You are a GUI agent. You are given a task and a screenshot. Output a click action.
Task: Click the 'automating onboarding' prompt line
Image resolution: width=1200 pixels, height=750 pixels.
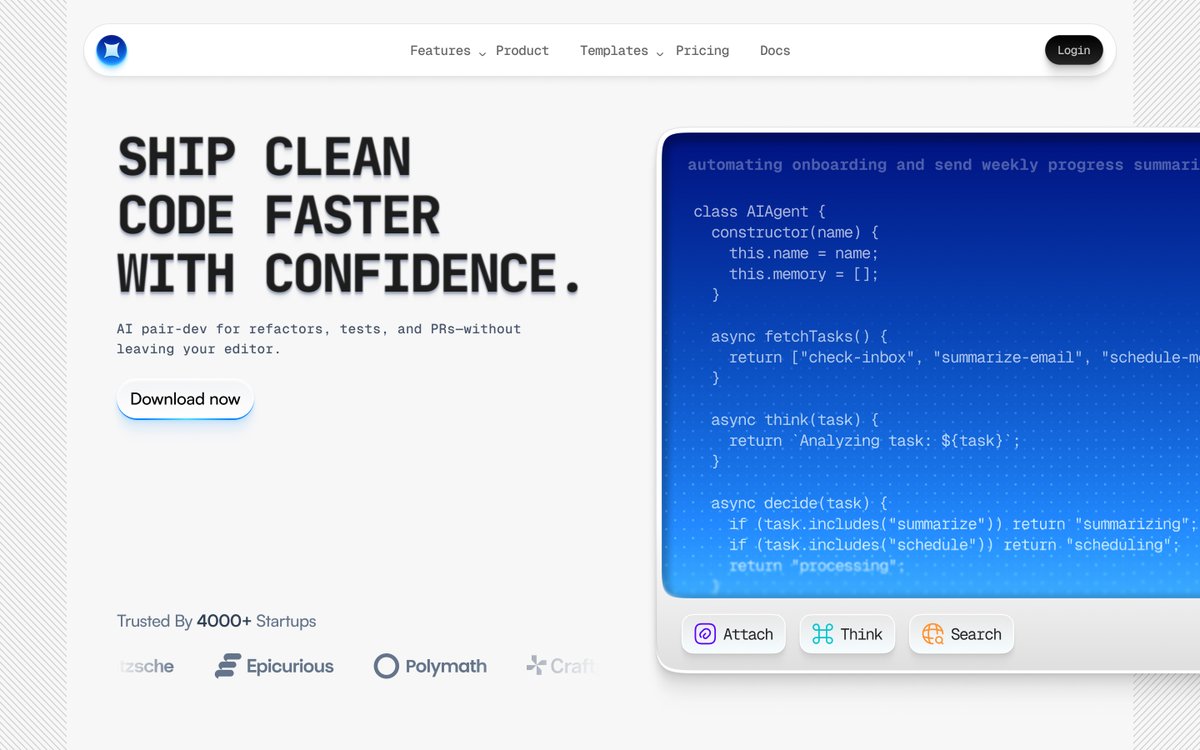[x=943, y=165]
